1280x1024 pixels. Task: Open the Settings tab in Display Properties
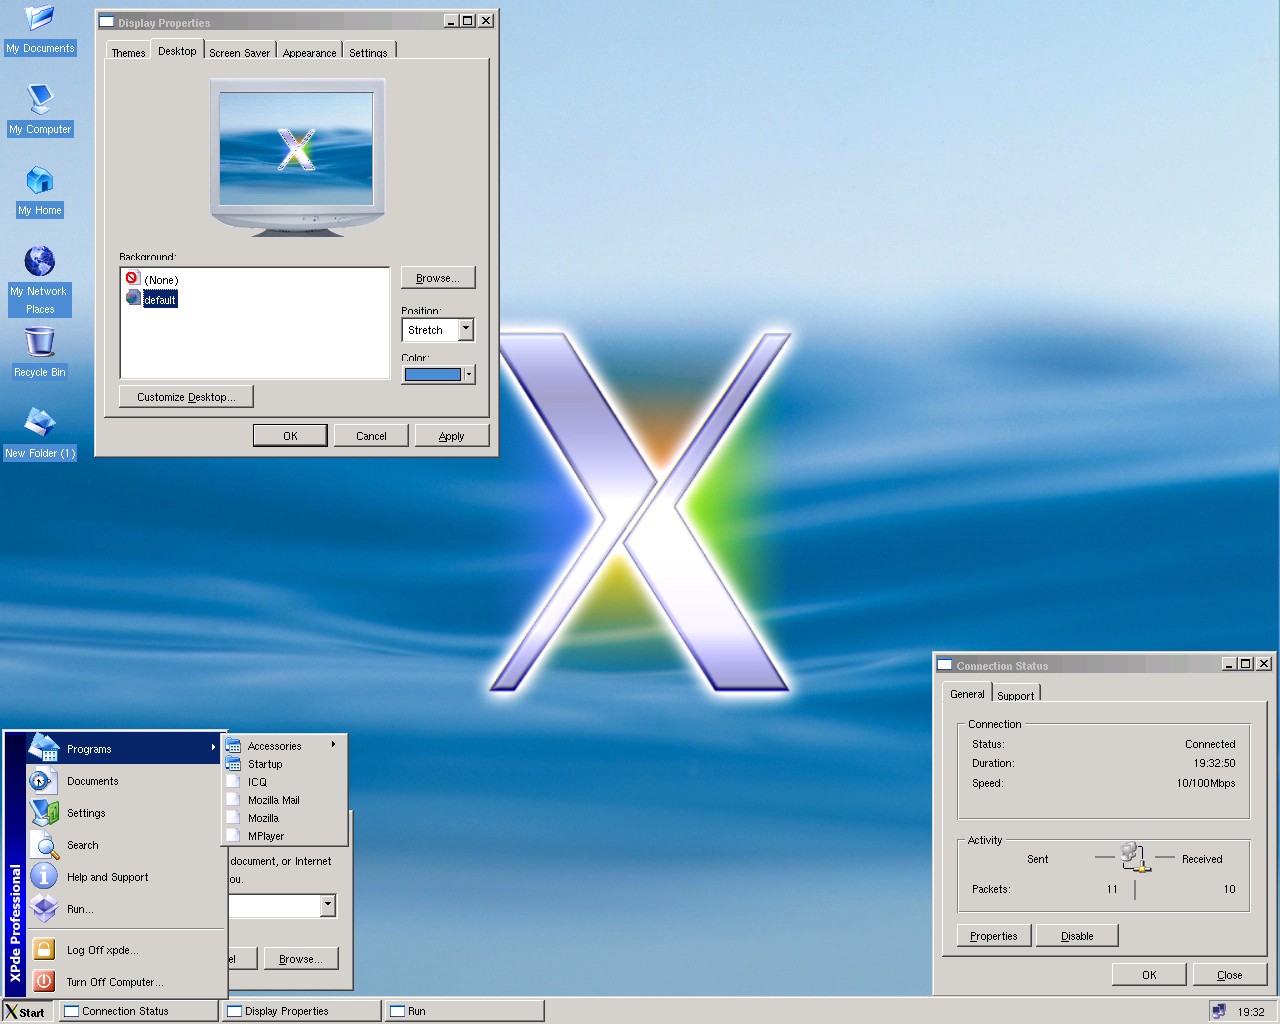click(369, 52)
